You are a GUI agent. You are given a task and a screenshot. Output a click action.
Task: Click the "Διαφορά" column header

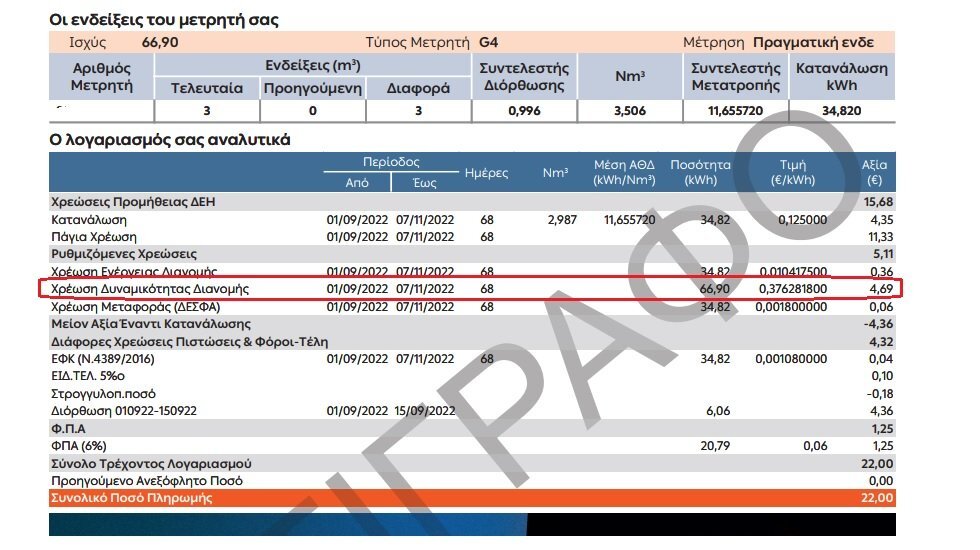(418, 88)
